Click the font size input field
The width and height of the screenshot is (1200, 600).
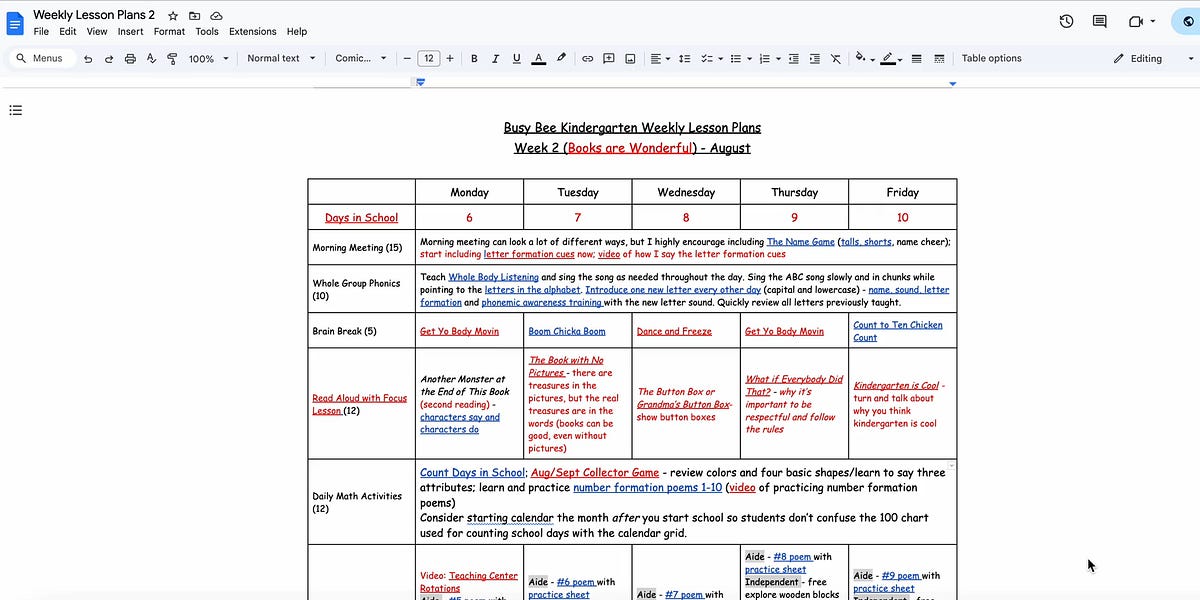tap(428, 58)
